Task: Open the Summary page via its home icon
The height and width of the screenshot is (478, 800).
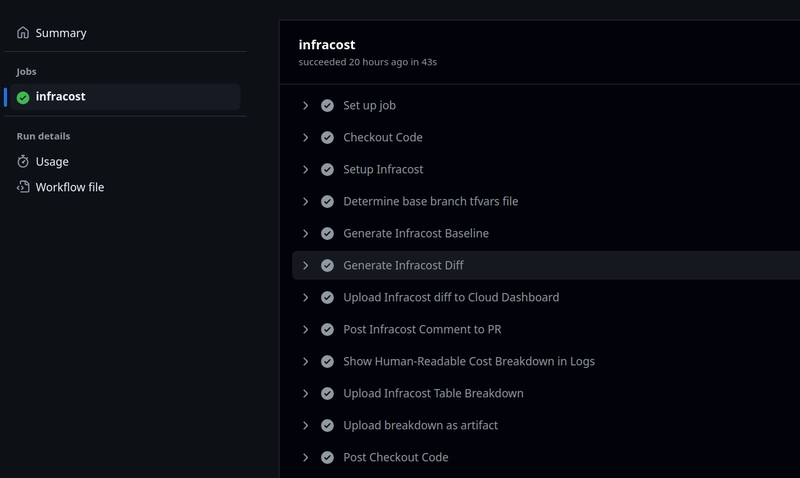Action: pos(23,33)
